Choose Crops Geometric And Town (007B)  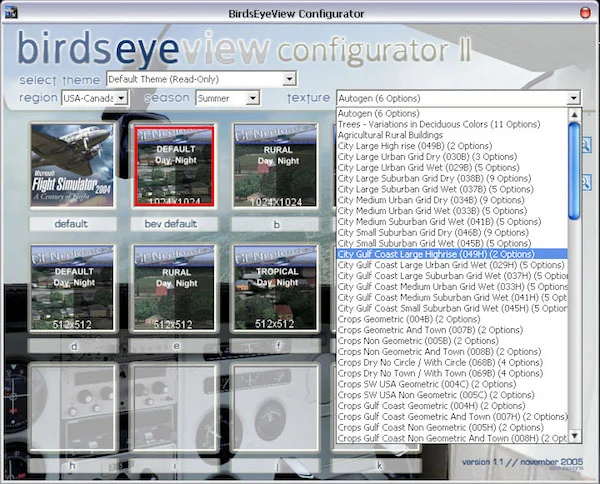tap(452, 330)
